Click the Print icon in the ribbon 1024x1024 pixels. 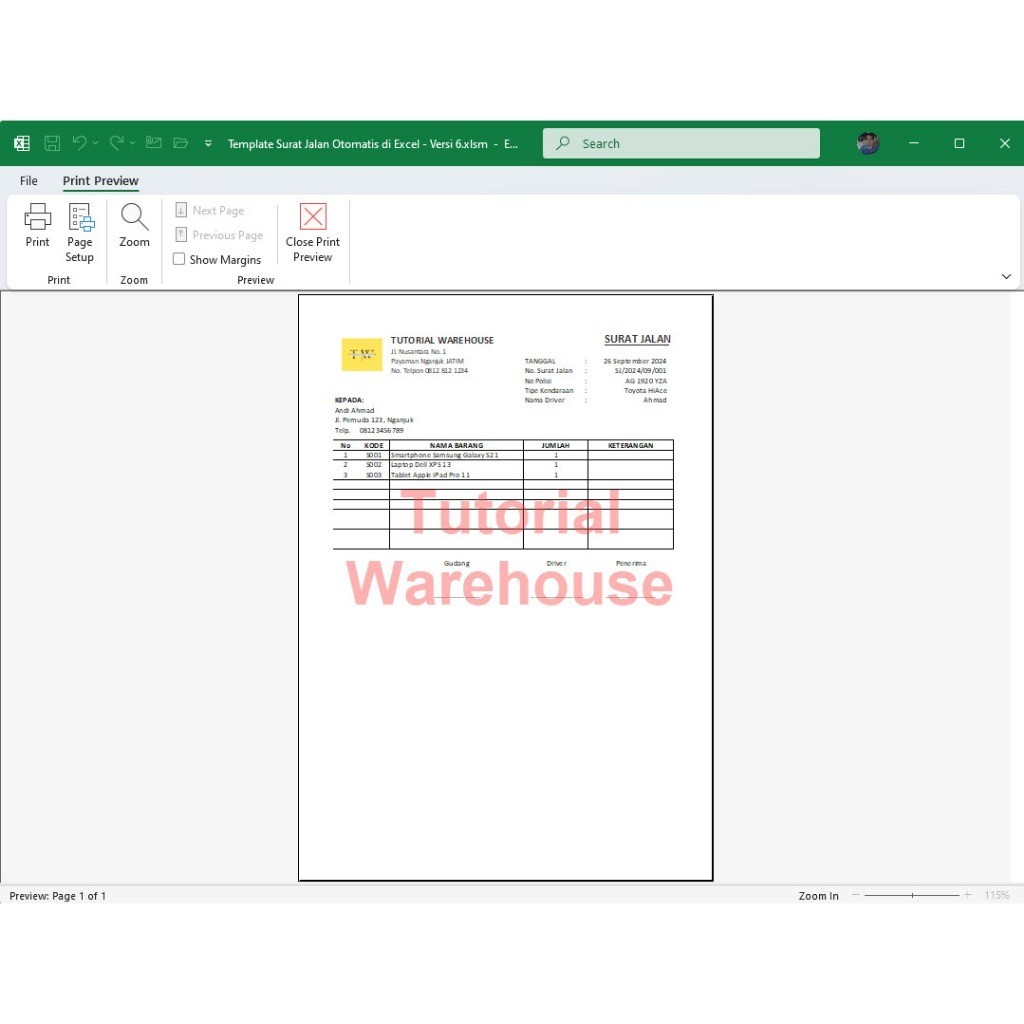(37, 225)
